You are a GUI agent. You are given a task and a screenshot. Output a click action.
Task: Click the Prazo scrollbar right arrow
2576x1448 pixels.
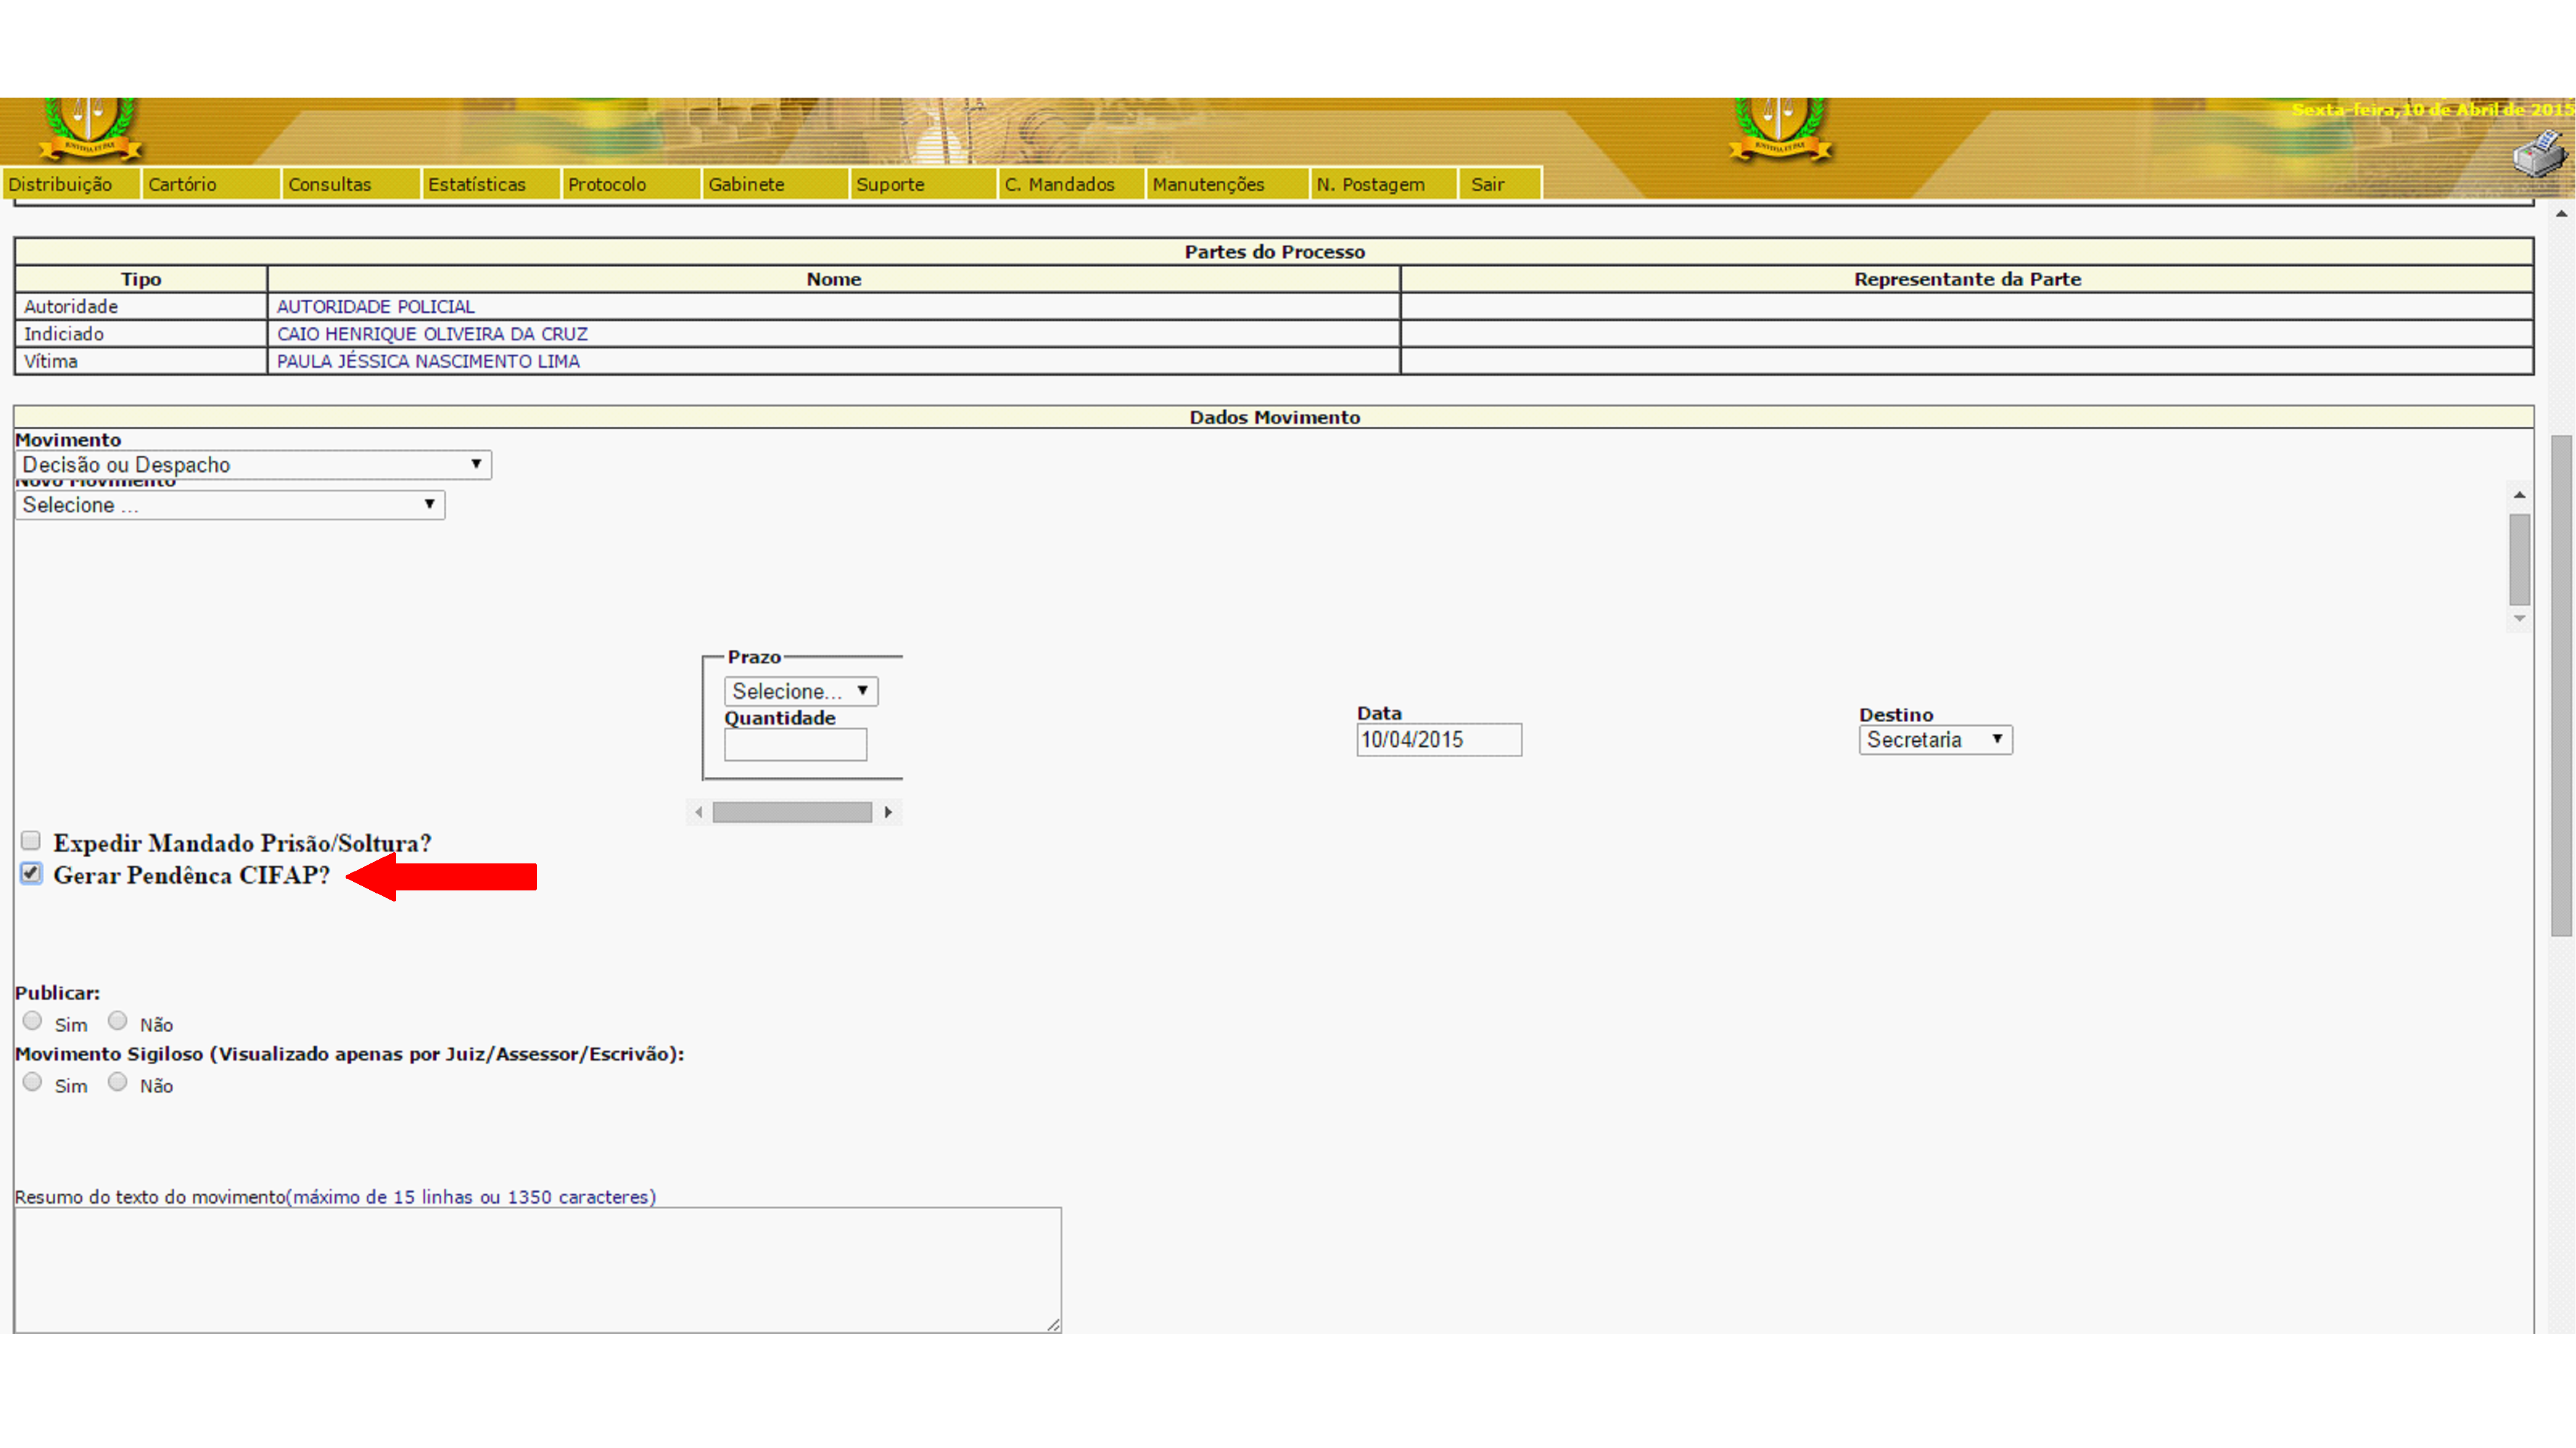click(x=888, y=812)
